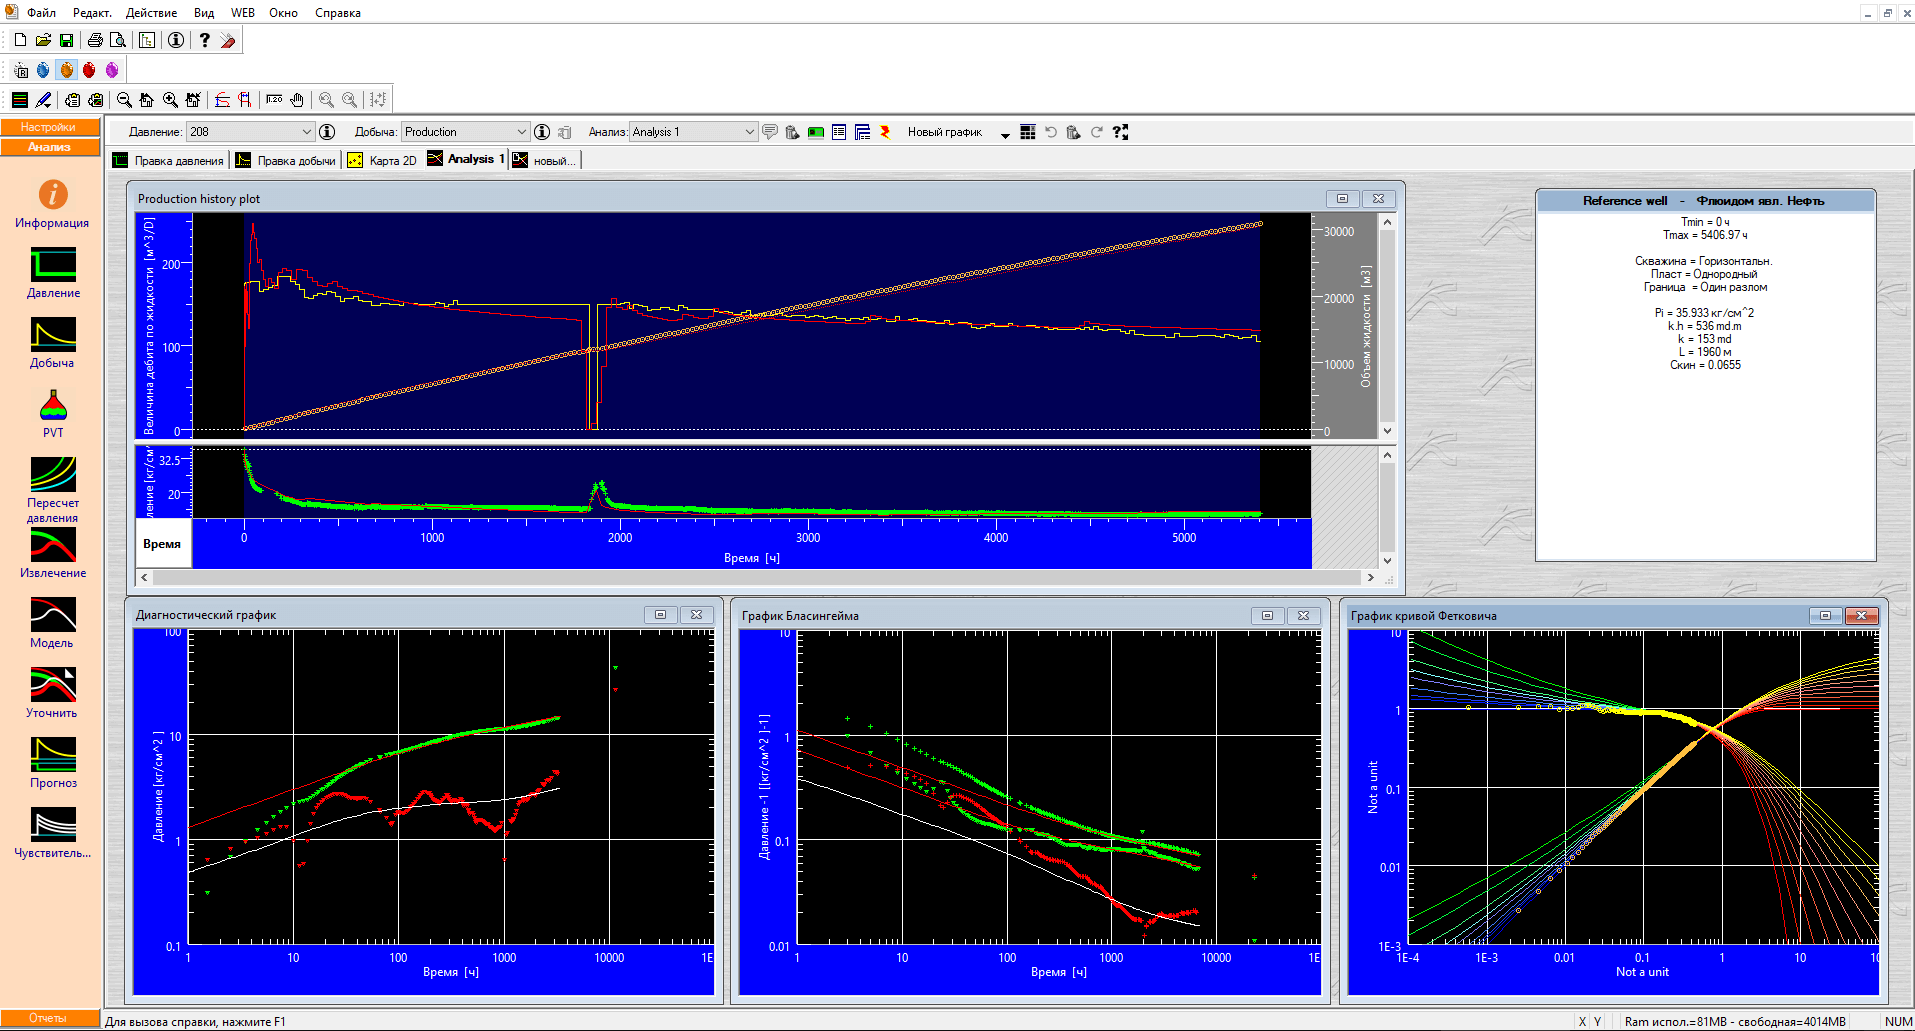The image size is (1915, 1031).
Task: Click info icon next to Добыча field
Action: coord(542,132)
